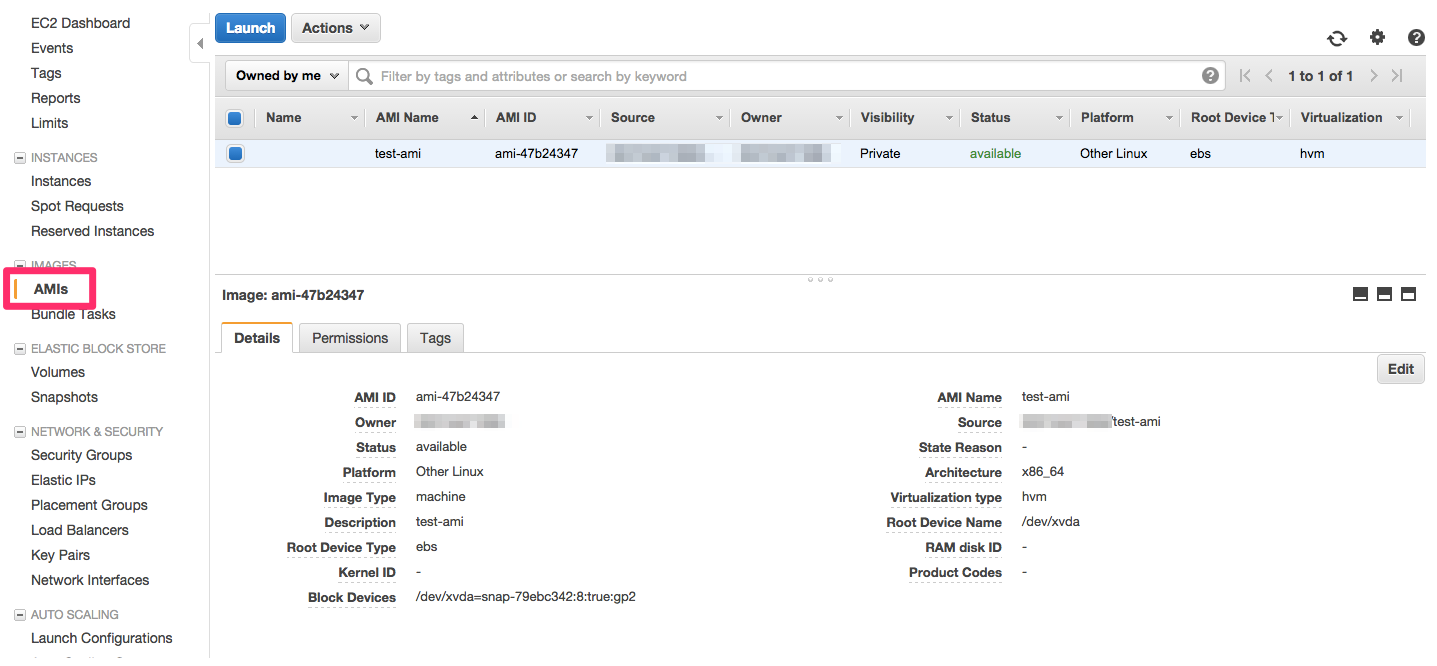Open the 'Owned by me' filter dropdown
The width and height of the screenshot is (1437, 666).
tap(287, 76)
